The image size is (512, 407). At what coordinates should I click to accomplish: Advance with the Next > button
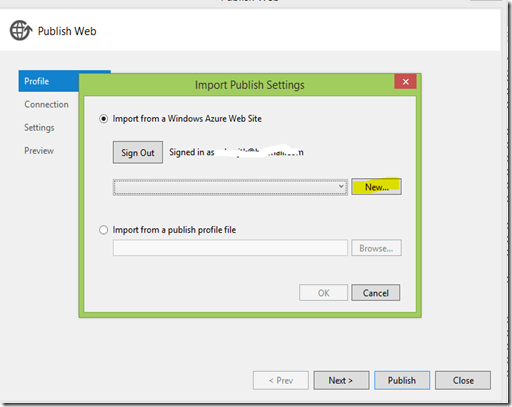[341, 380]
